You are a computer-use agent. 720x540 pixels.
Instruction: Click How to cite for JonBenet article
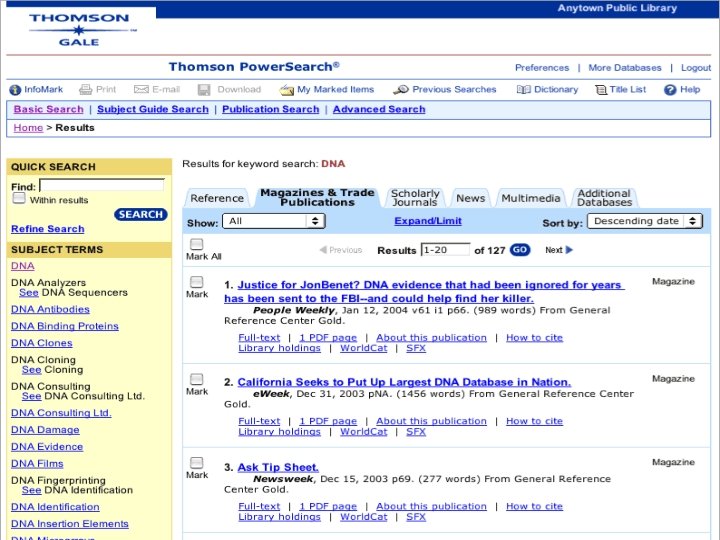click(534, 338)
